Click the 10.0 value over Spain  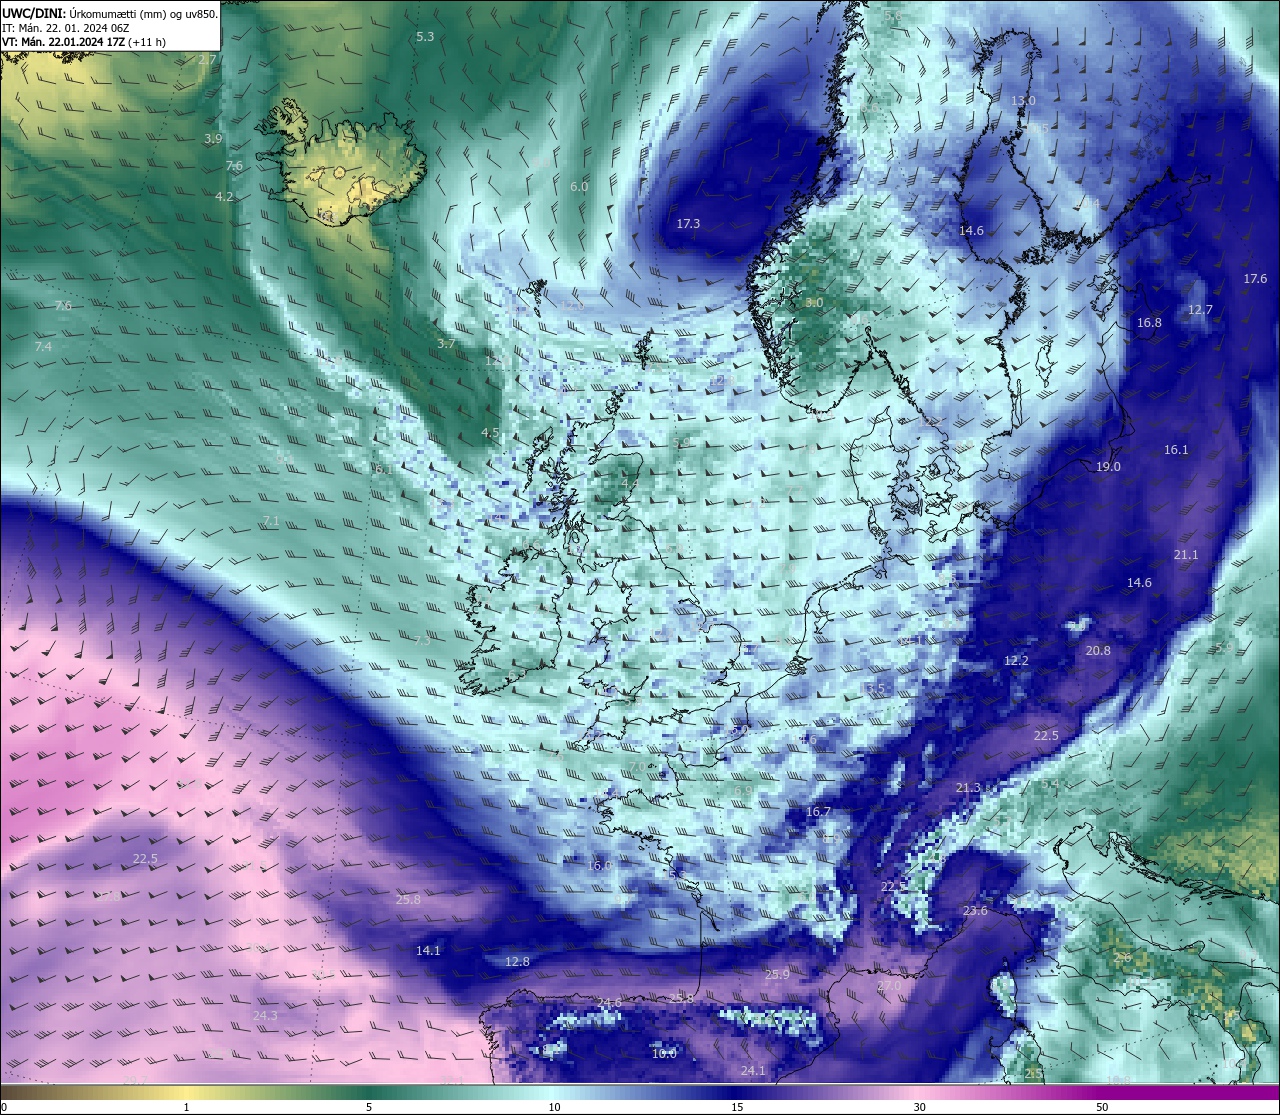664,1054
